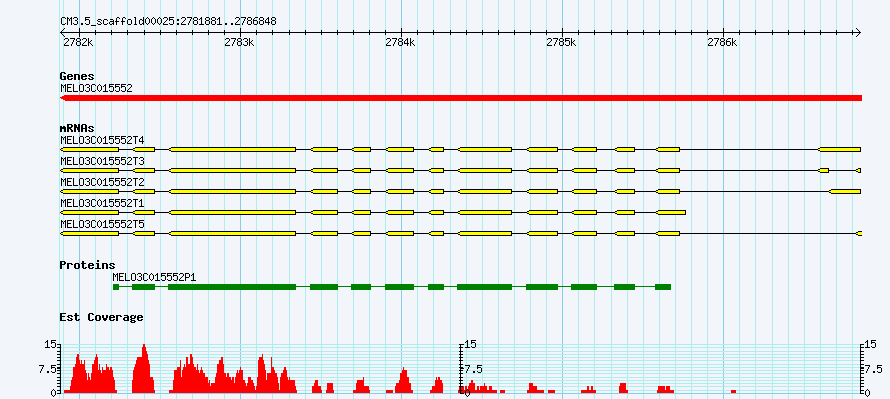Select the longest green exon of MELO3C015552P1
Viewport: 890px width, 399px height.
click(x=232, y=287)
